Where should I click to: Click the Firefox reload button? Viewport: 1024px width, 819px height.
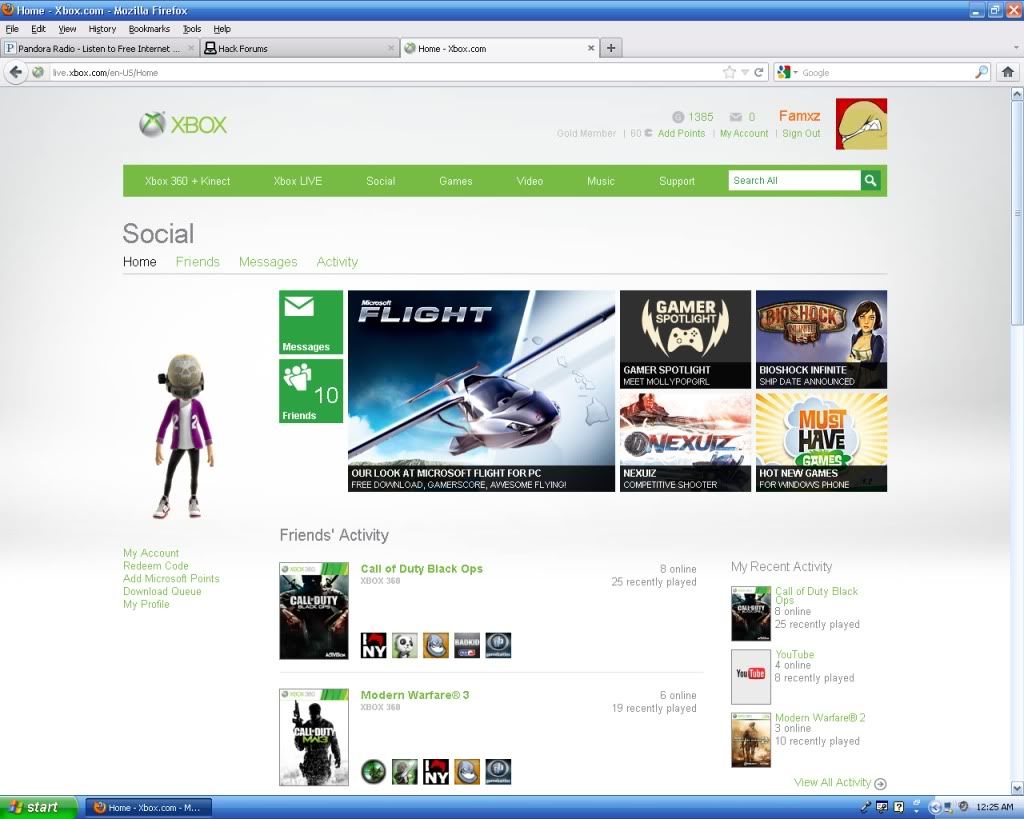pyautogui.click(x=759, y=72)
